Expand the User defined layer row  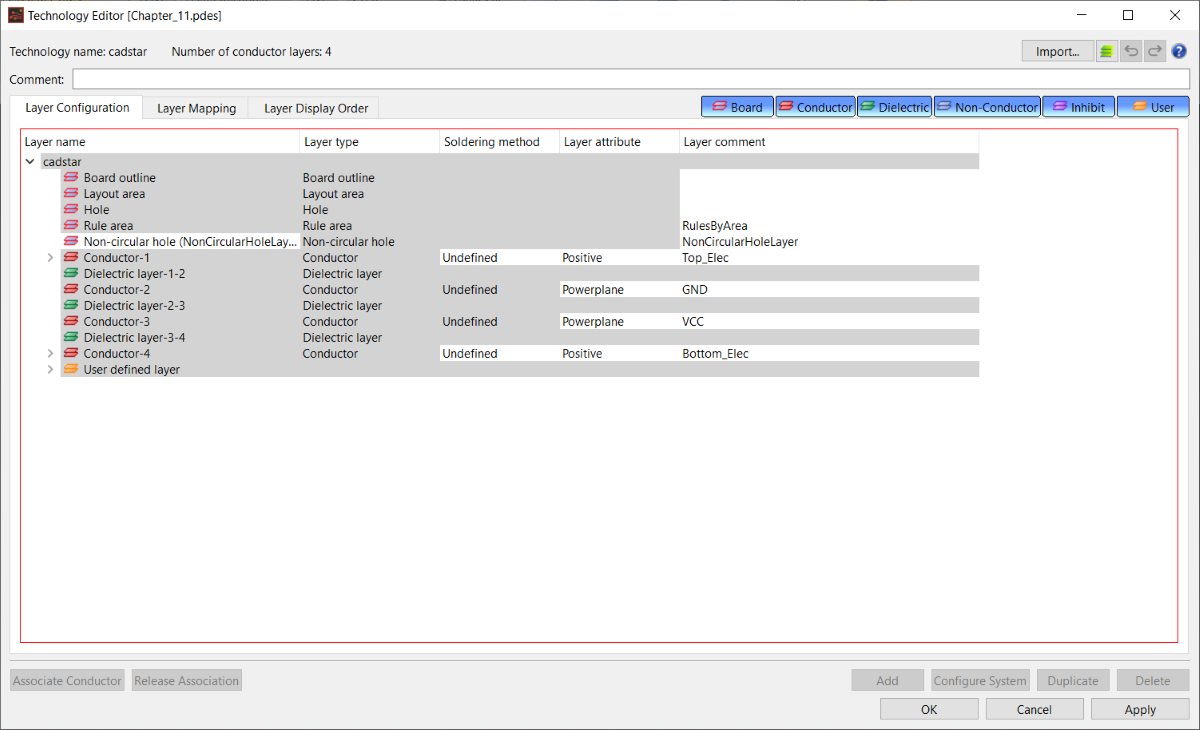pyautogui.click(x=50, y=370)
